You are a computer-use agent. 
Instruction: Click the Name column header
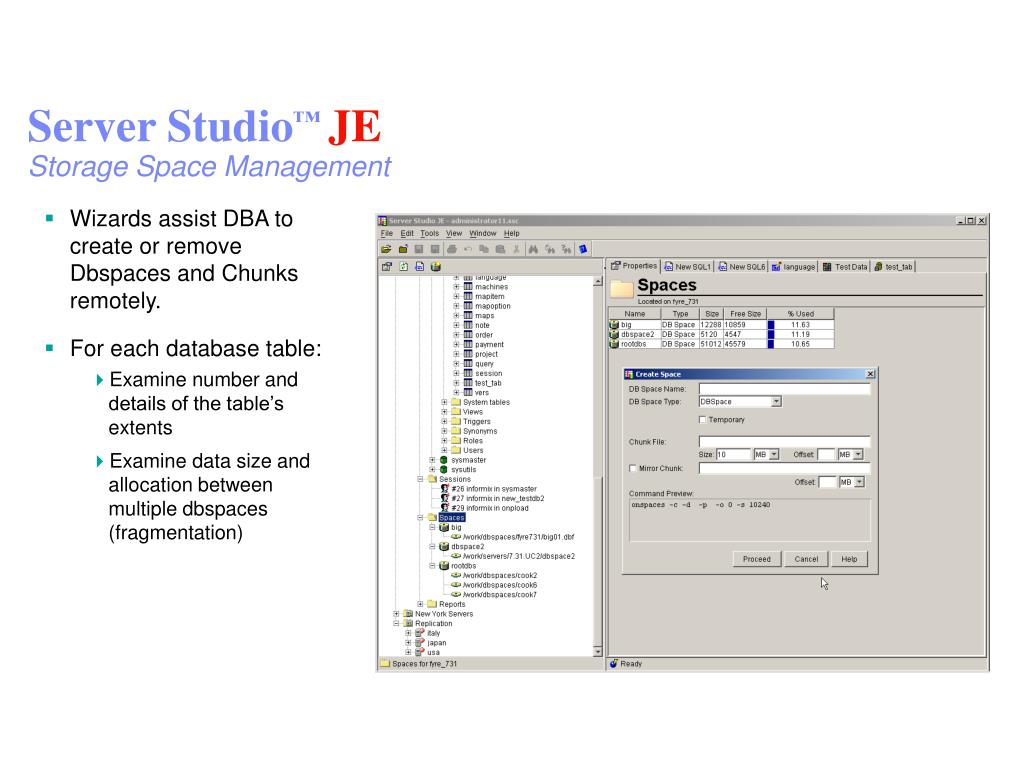coord(634,314)
